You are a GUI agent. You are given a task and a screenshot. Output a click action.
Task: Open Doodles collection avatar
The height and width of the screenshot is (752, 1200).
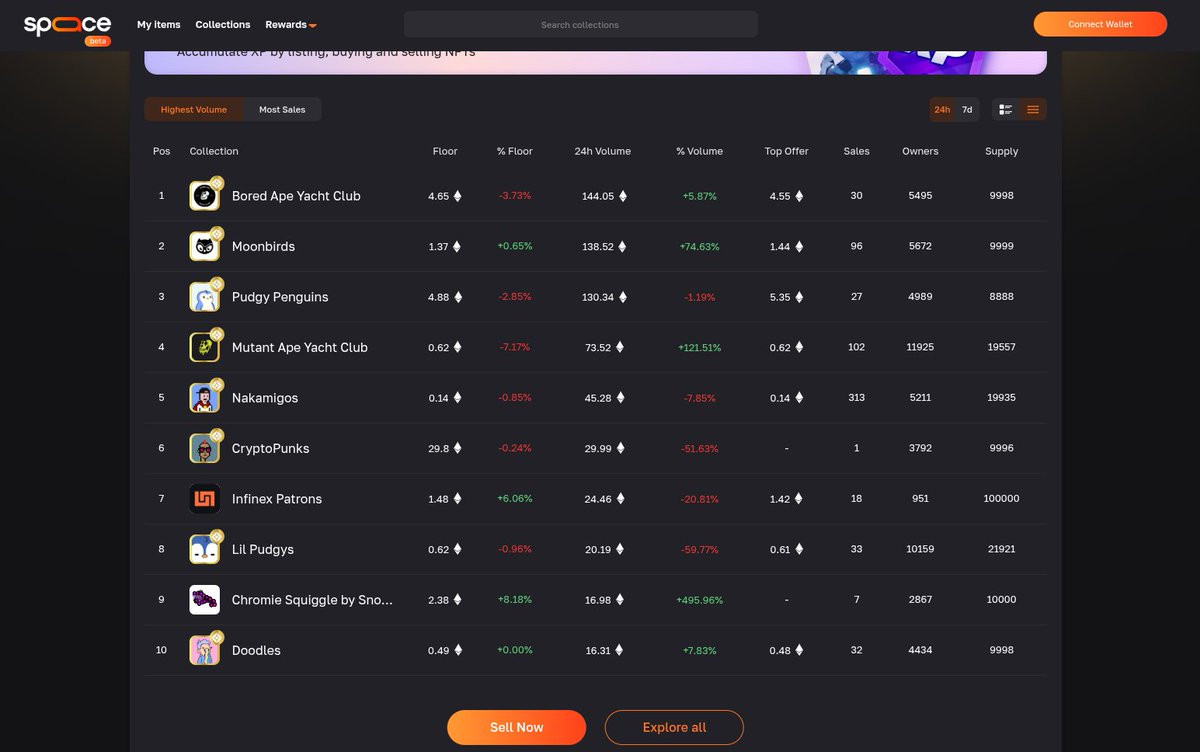pyautogui.click(x=205, y=650)
